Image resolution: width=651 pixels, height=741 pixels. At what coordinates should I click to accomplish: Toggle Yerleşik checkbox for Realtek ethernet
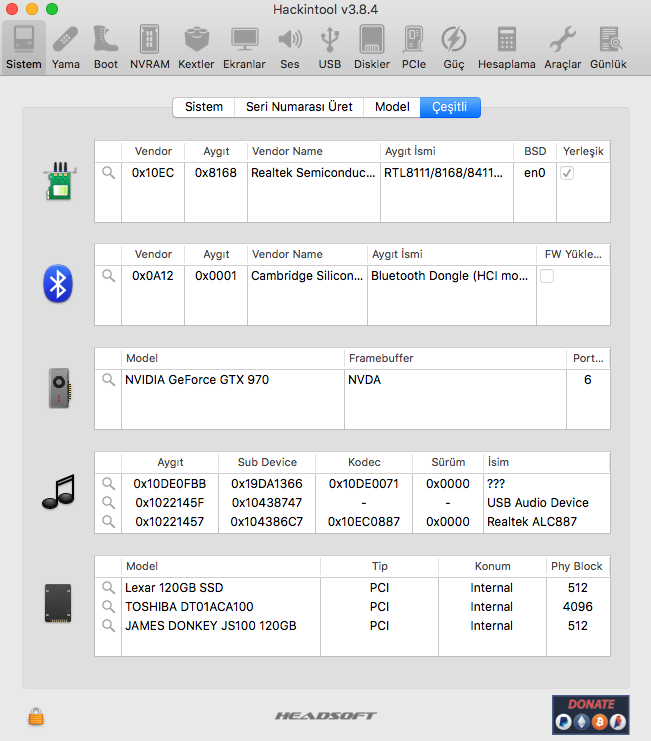[x=567, y=173]
